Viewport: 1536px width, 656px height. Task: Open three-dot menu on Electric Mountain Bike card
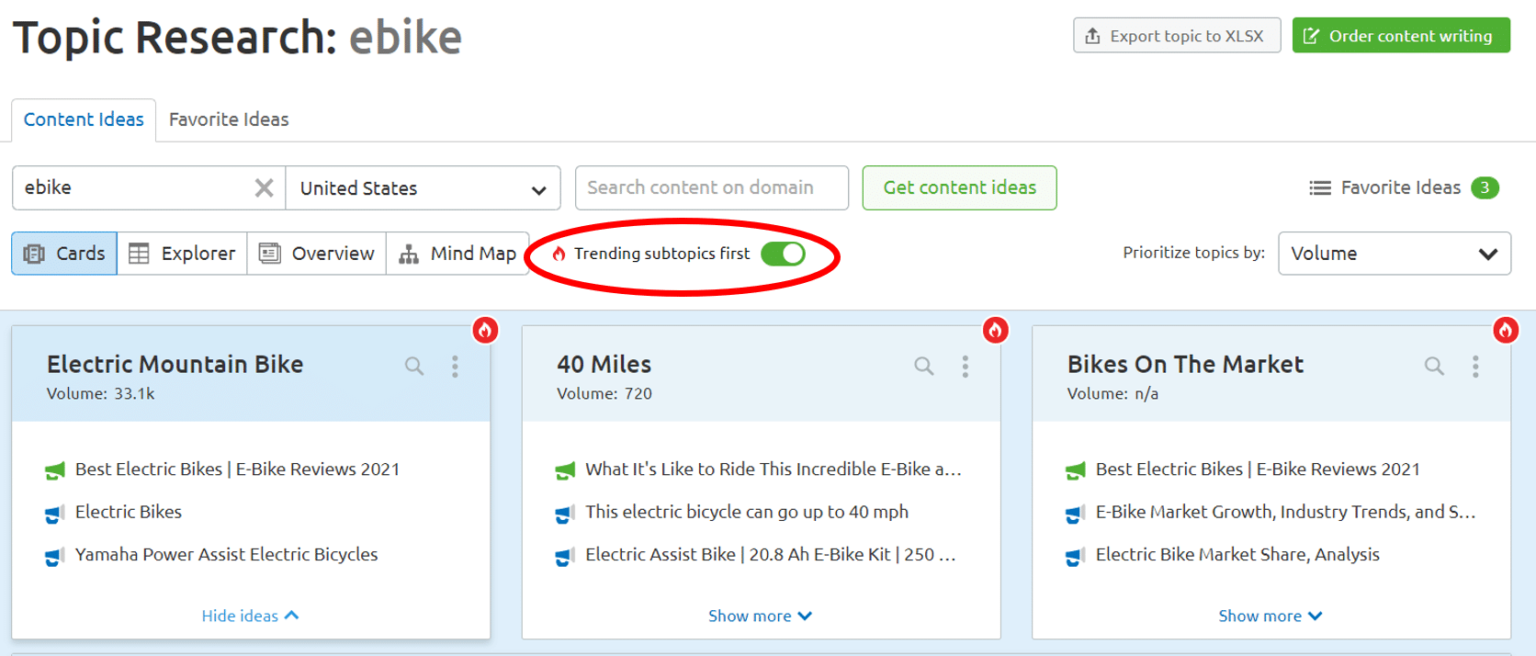point(455,366)
